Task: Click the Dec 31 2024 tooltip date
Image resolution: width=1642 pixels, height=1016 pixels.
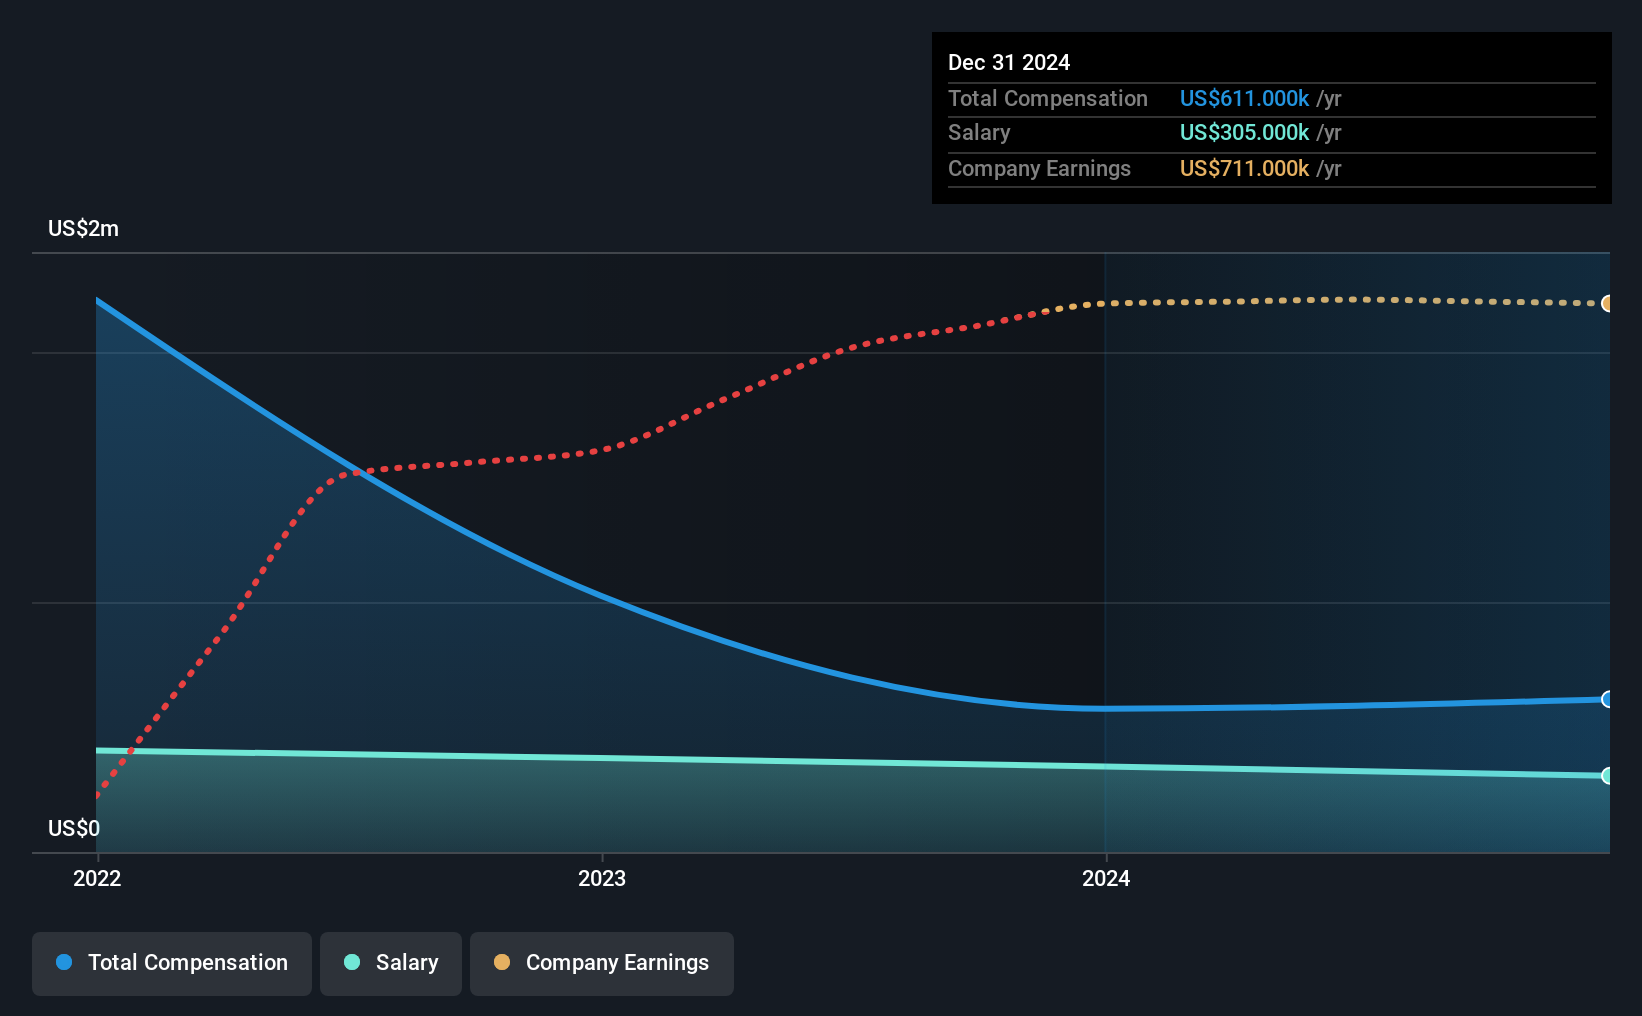Action: pyautogui.click(x=1009, y=62)
